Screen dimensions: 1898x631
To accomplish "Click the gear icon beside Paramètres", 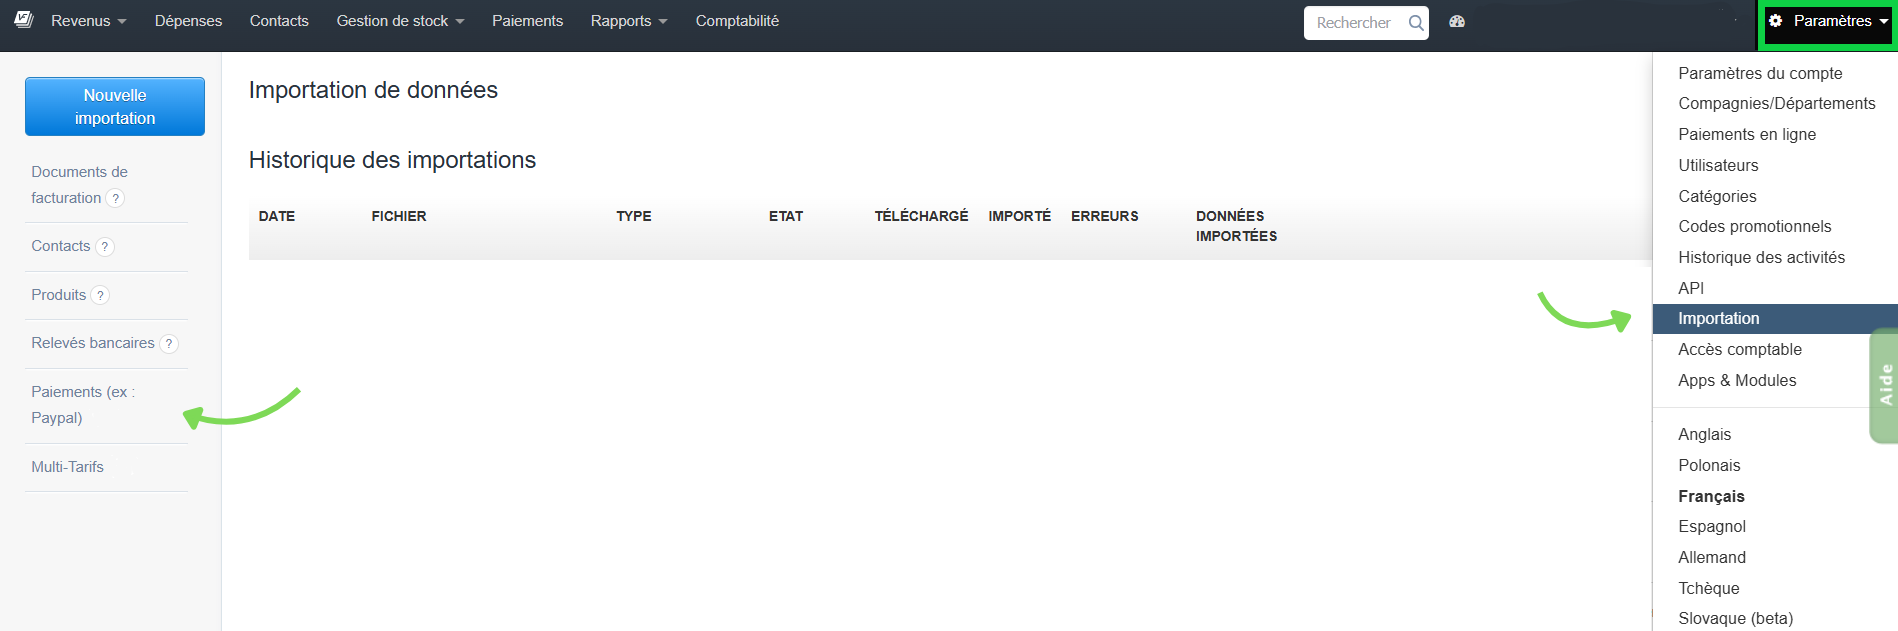I will (x=1776, y=20).
